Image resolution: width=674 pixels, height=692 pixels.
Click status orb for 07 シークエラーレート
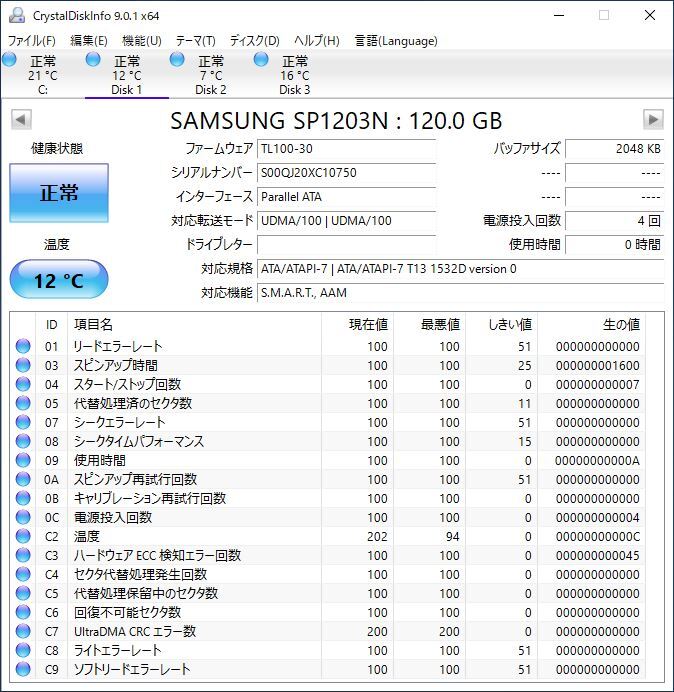[x=23, y=422]
